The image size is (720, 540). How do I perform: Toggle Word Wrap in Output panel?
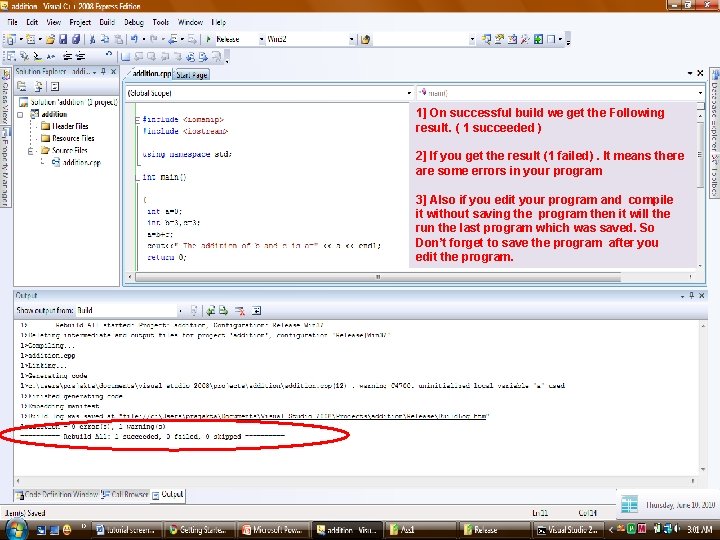point(256,311)
